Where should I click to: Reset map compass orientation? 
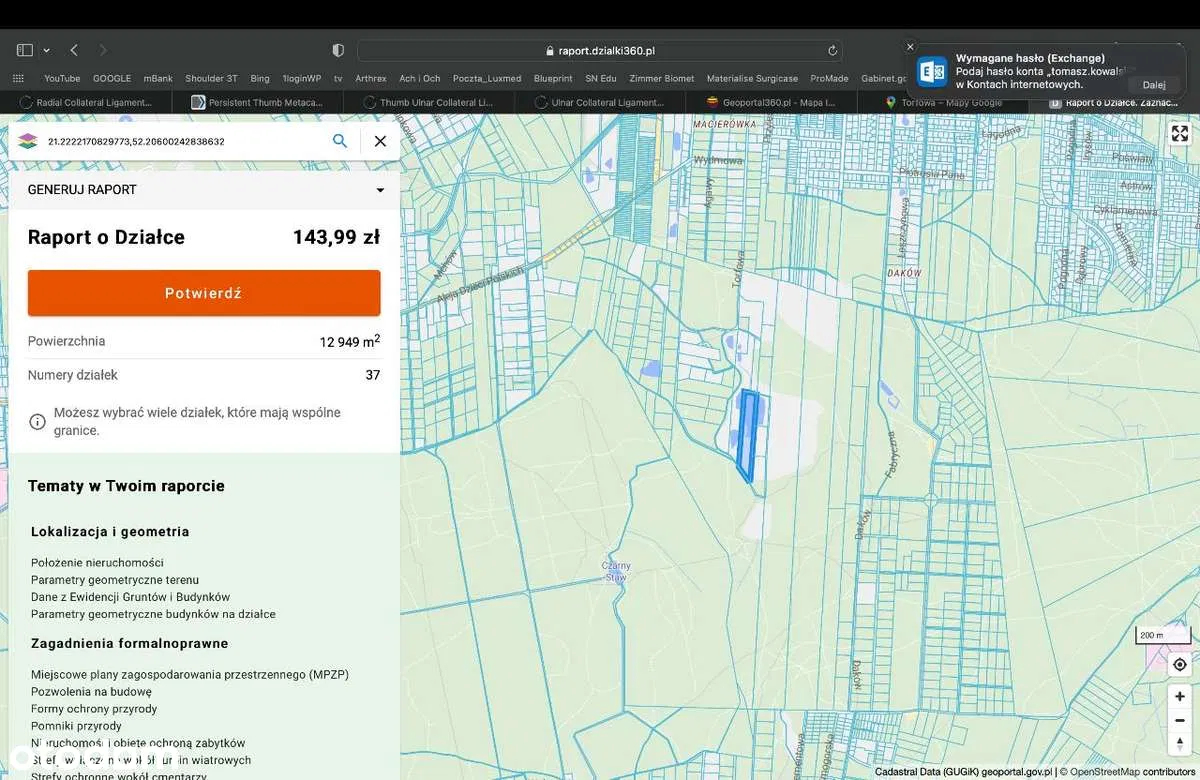[1180, 742]
